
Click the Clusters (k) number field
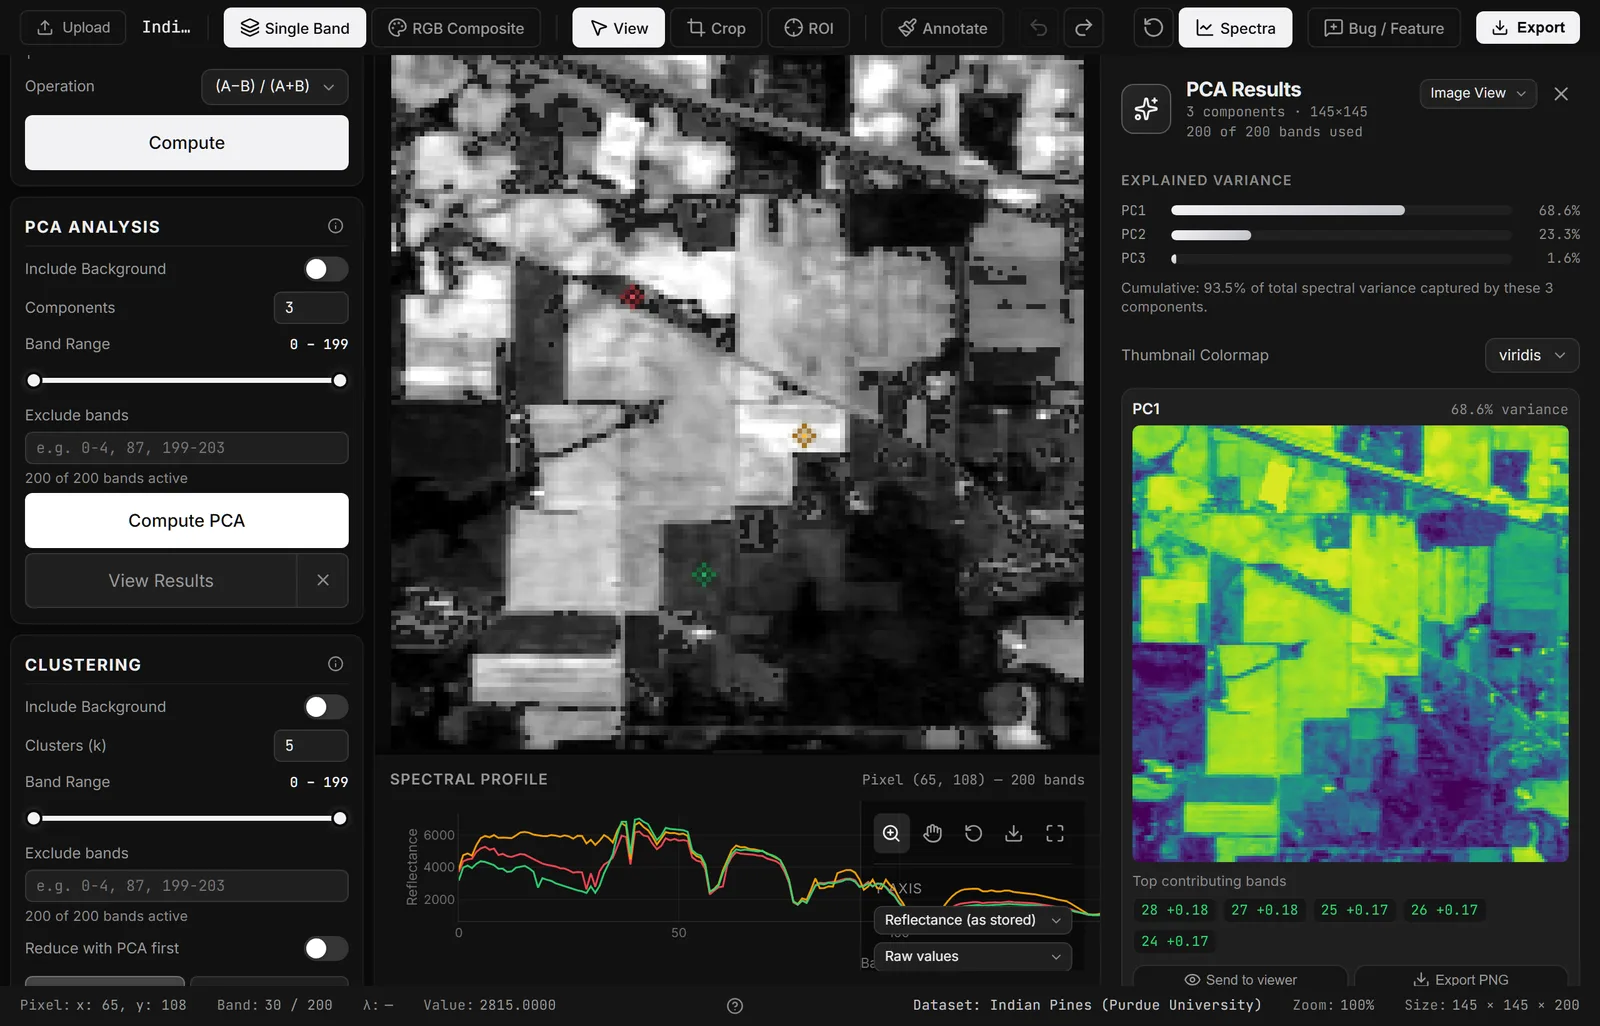click(311, 745)
